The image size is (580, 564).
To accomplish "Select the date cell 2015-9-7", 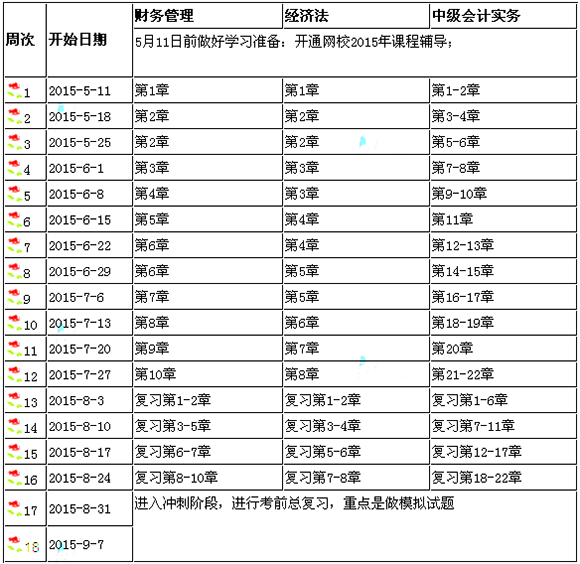I will [x=90, y=544].
